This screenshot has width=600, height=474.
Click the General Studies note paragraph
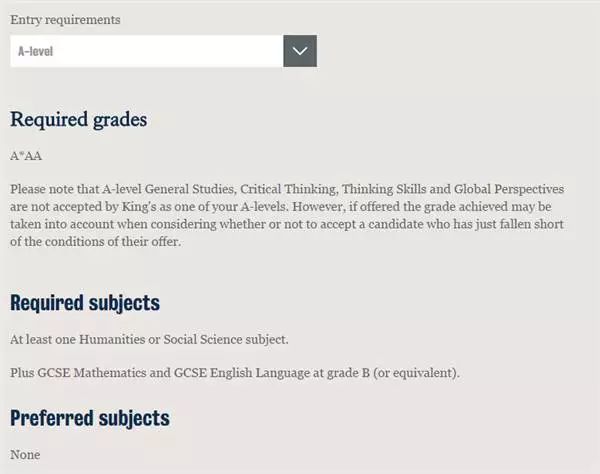[x=287, y=215]
